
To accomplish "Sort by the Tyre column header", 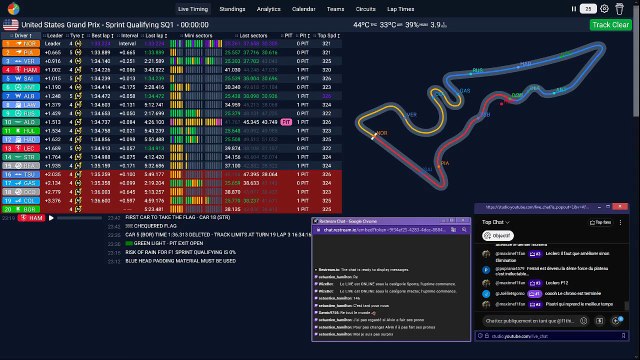I will pos(75,36).
